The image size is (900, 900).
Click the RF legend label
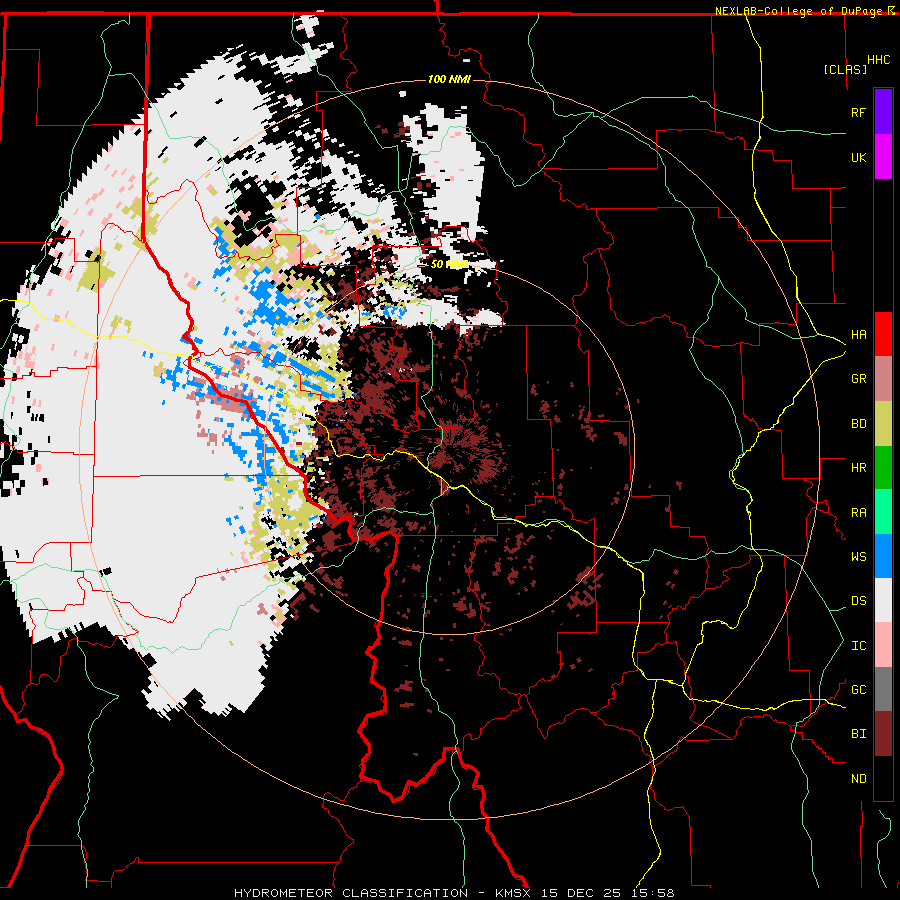859,112
